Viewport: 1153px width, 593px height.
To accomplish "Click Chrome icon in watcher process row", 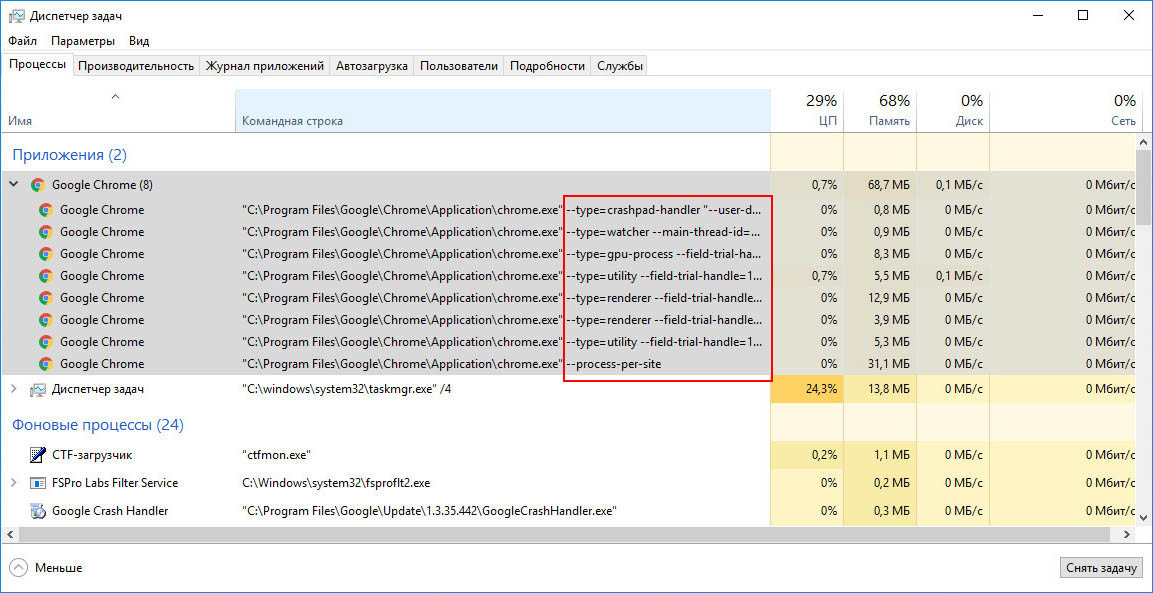I will [45, 232].
